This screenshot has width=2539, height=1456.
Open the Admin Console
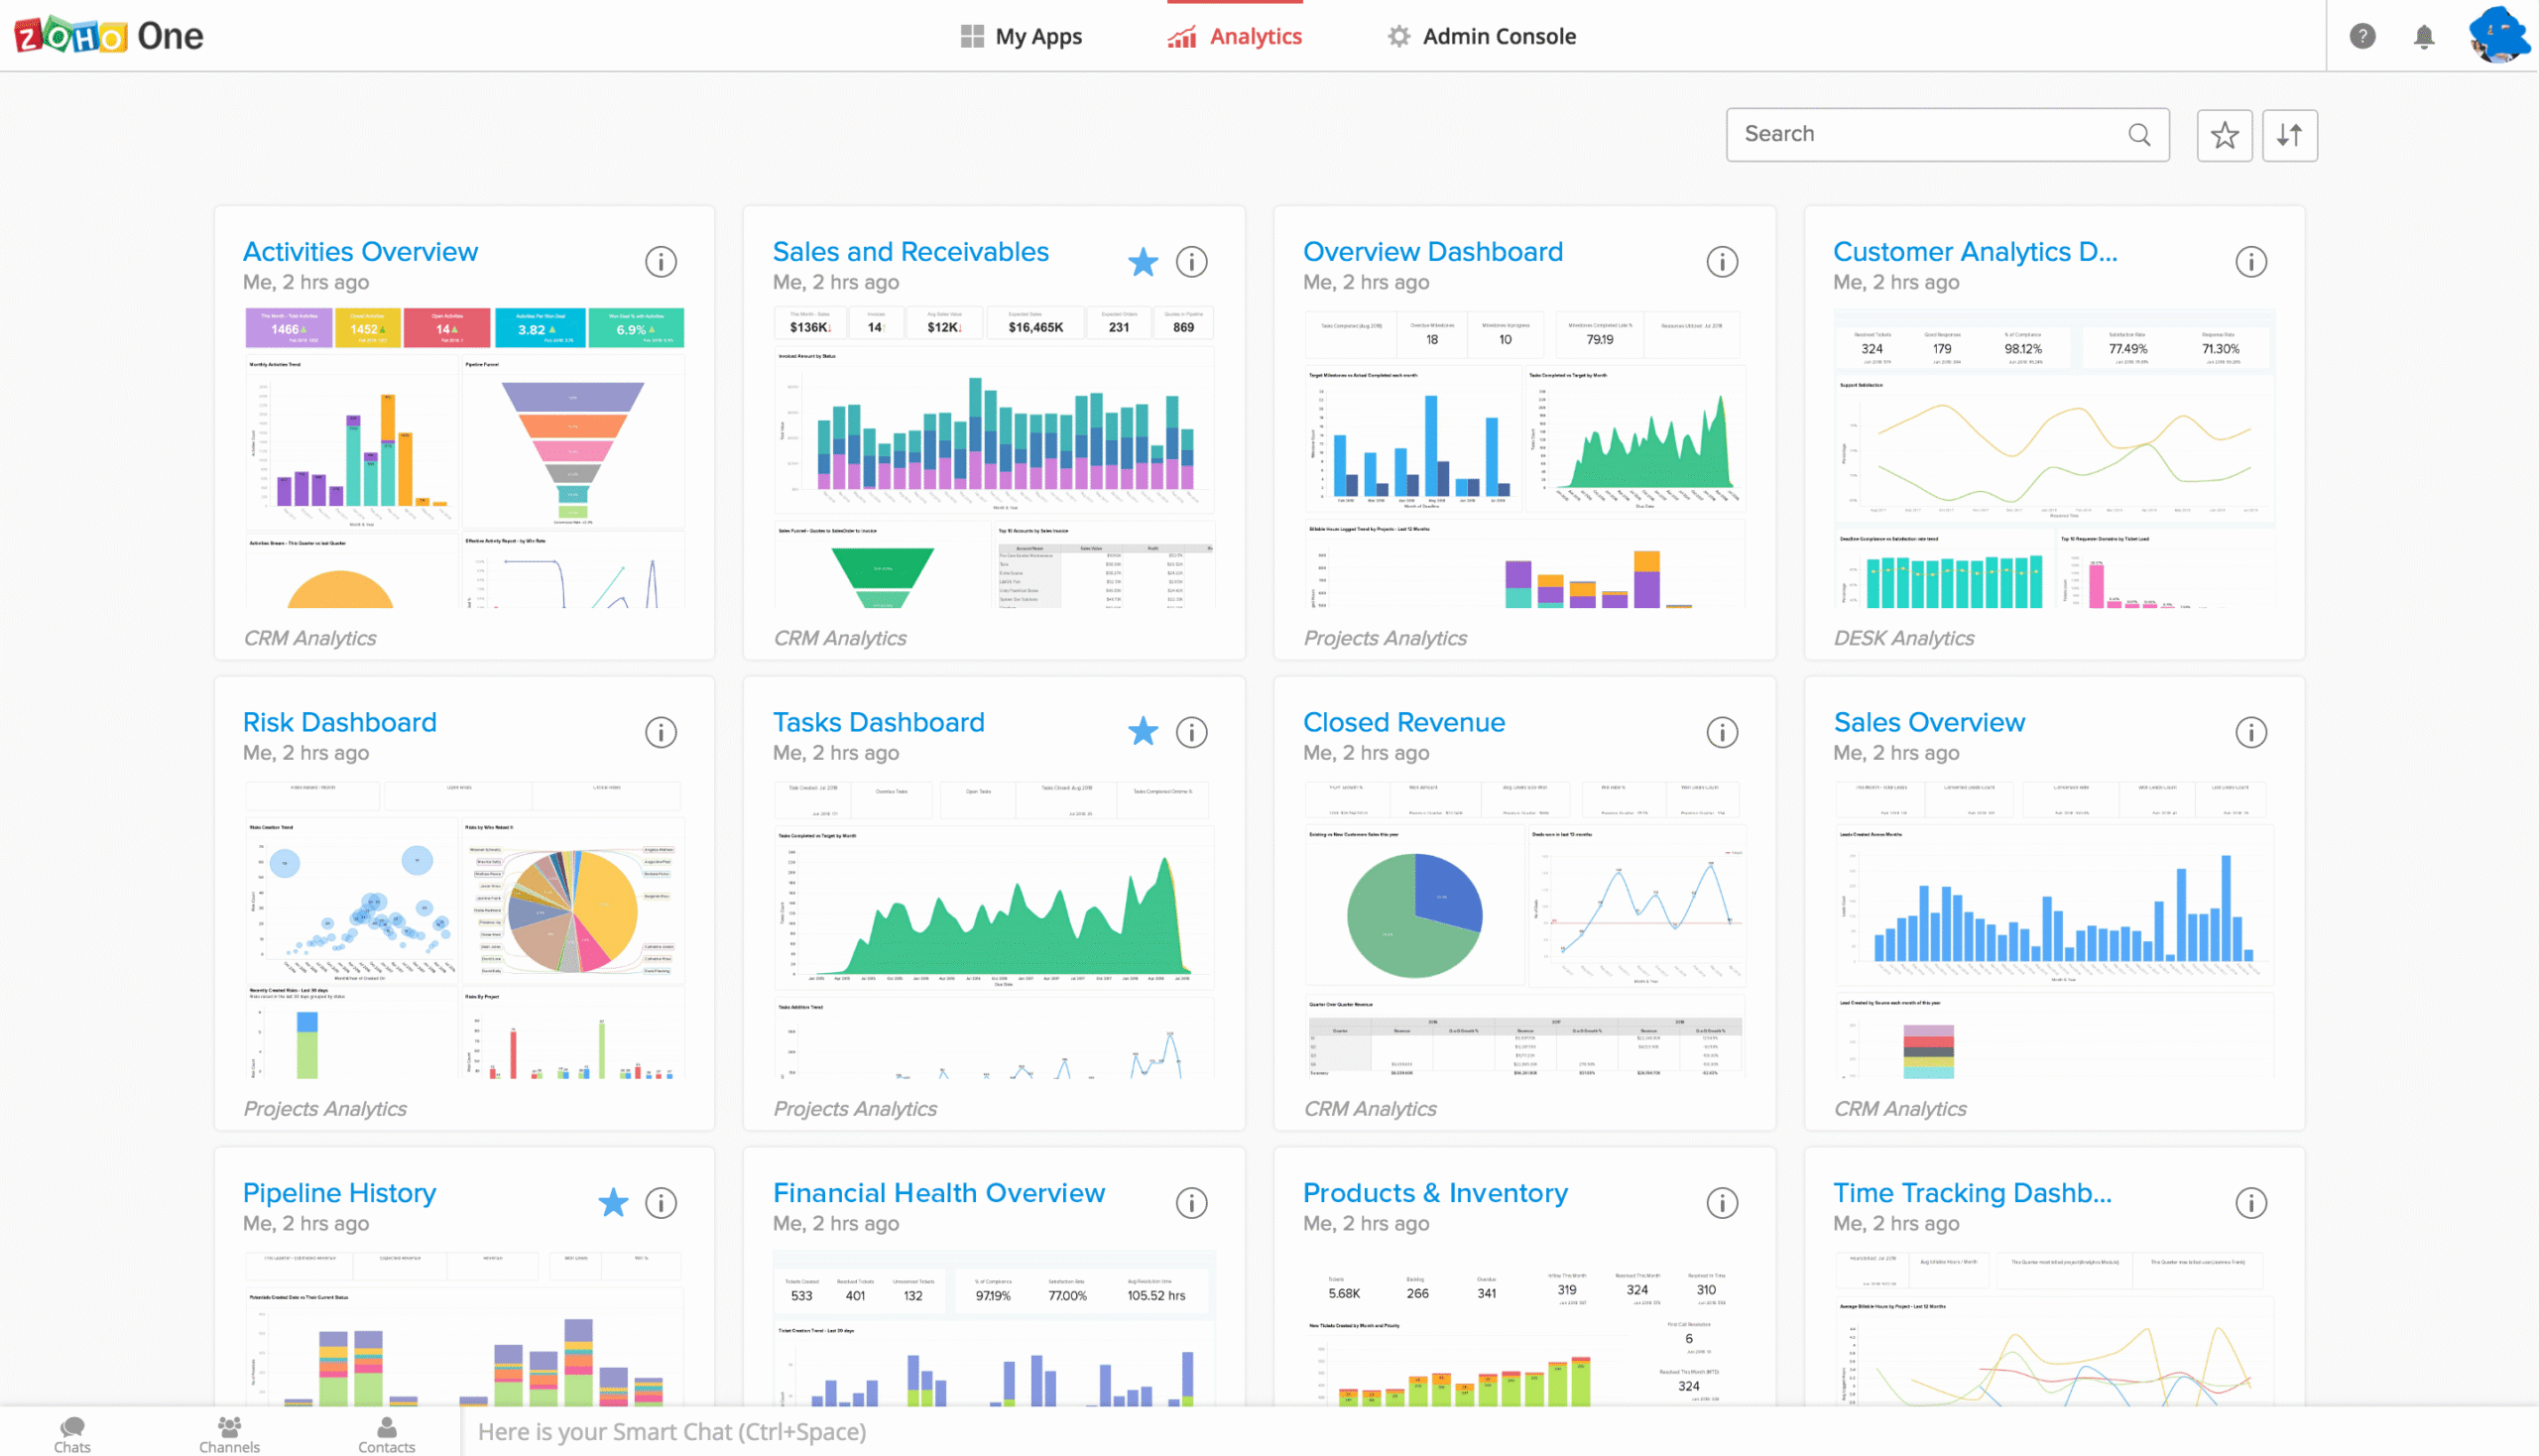point(1481,36)
